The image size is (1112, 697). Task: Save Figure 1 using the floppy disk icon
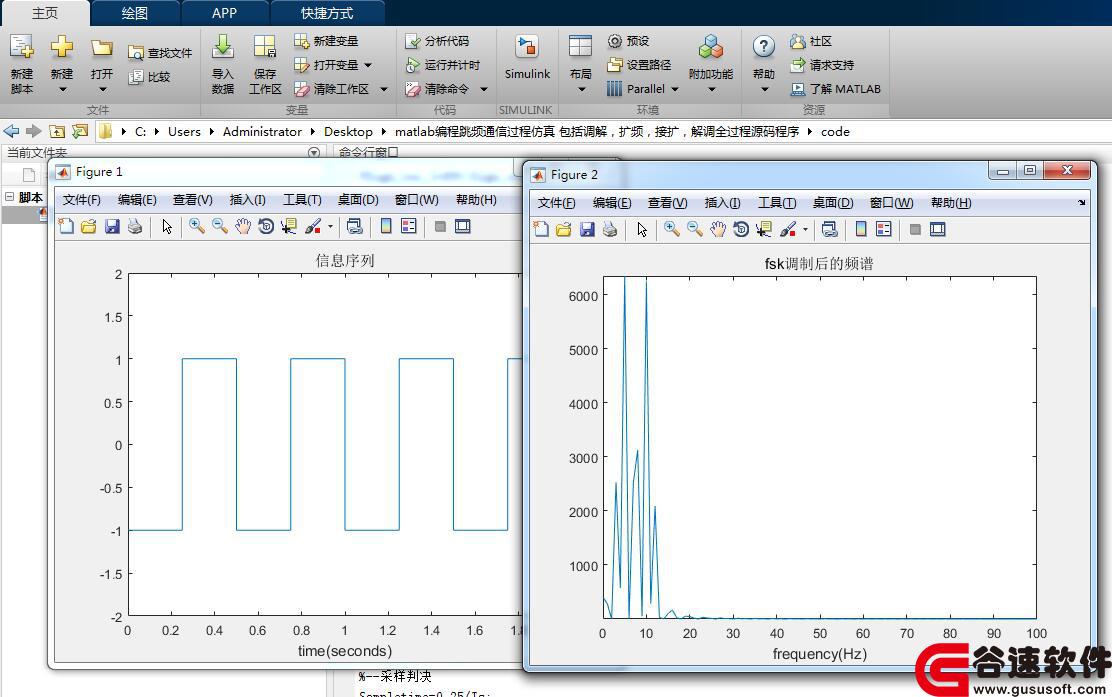coord(112,226)
